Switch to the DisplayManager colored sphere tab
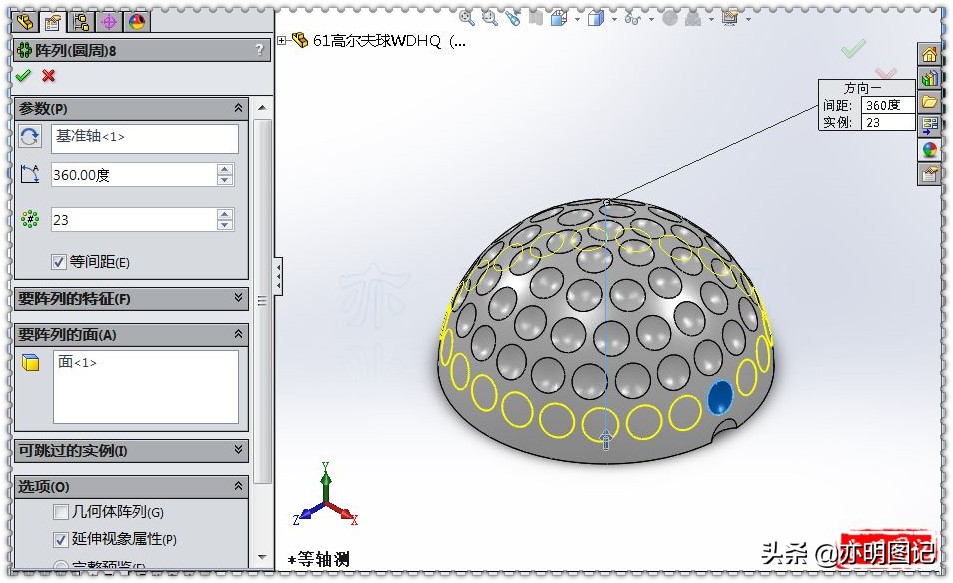 pyautogui.click(x=135, y=23)
